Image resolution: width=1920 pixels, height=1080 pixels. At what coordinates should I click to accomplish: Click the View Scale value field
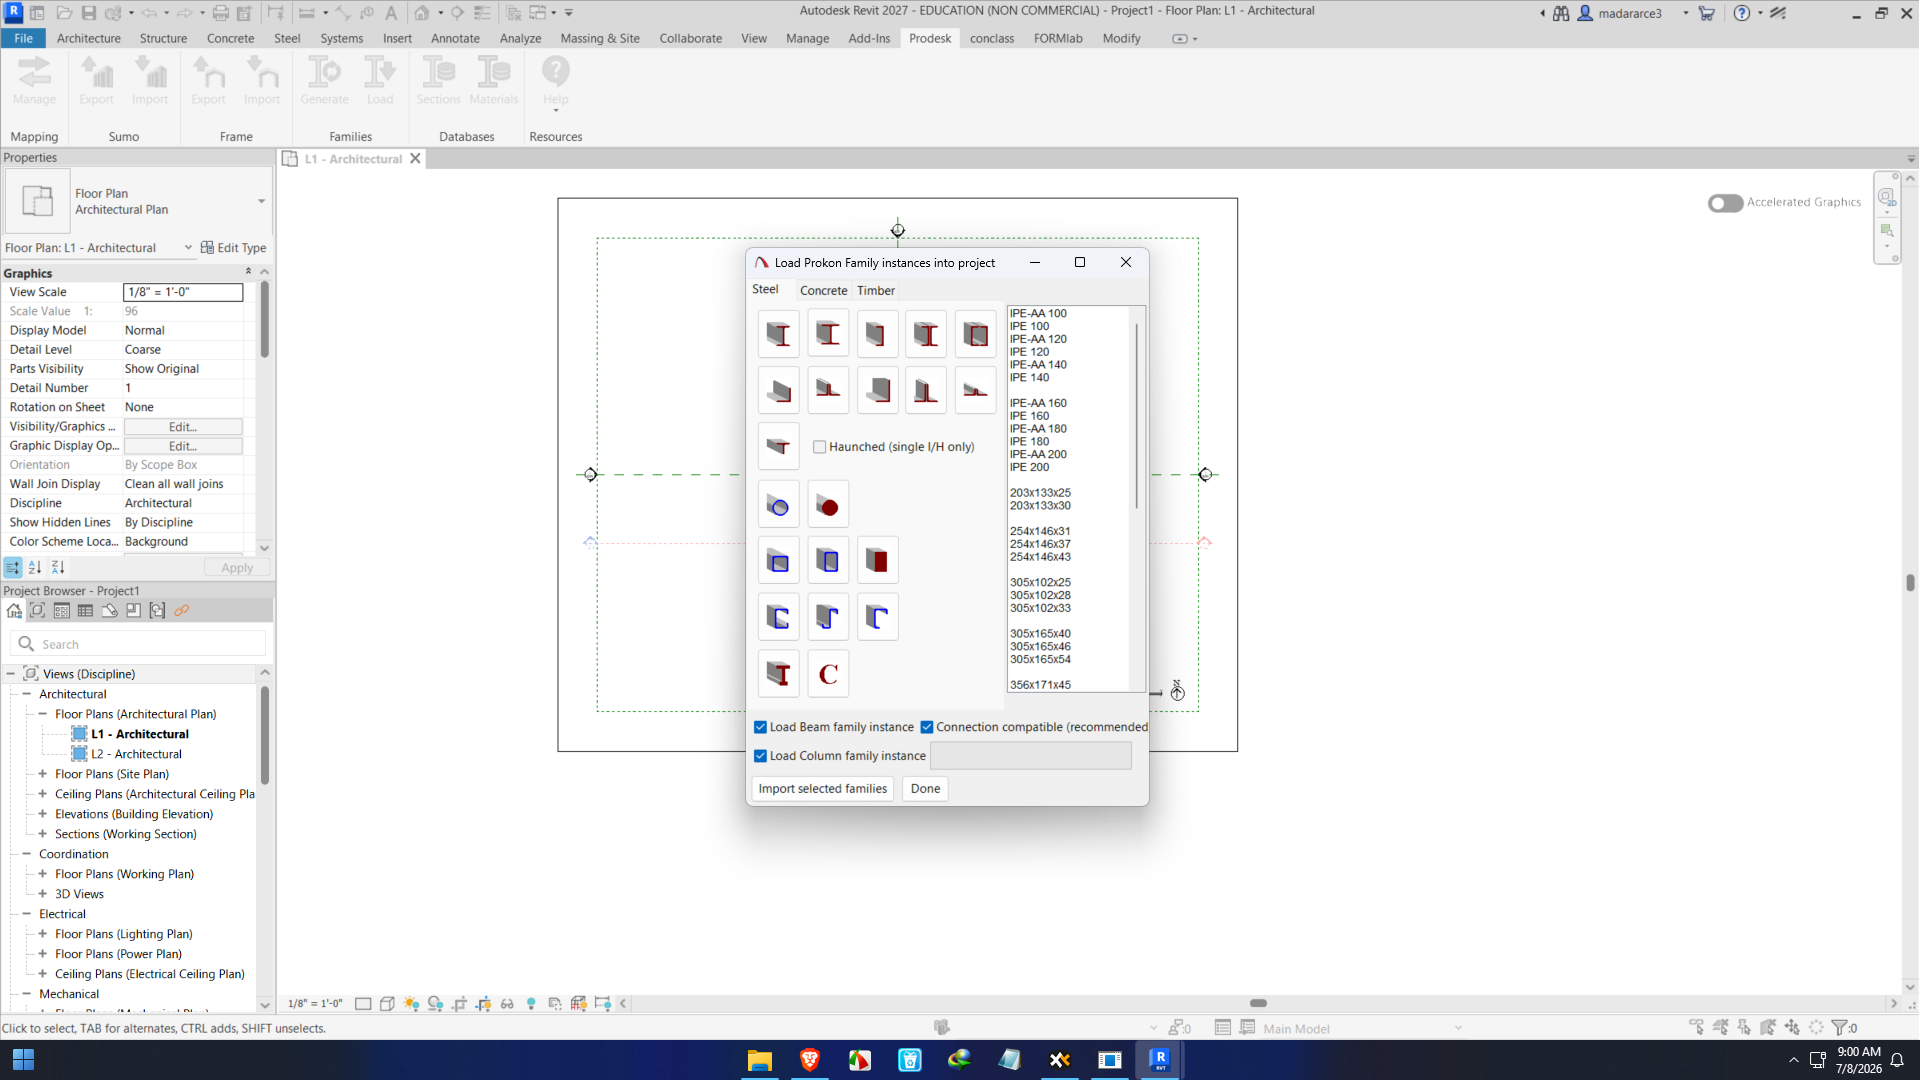tap(183, 292)
